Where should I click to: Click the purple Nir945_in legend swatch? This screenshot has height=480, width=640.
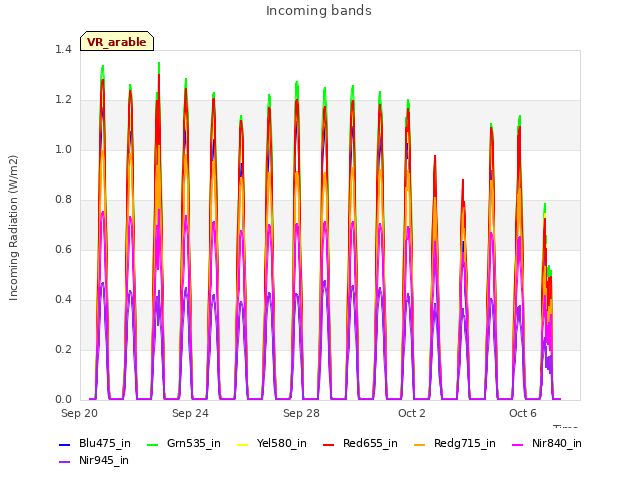[64, 462]
